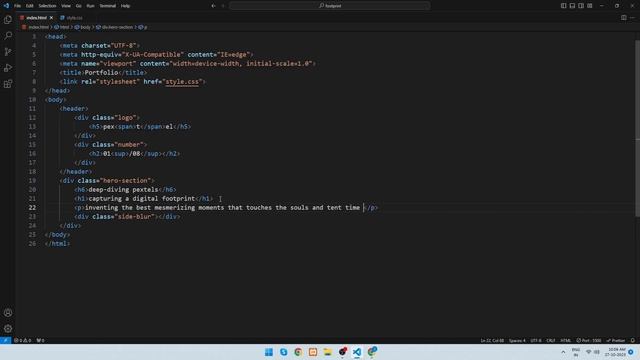Open the Accounts menu icon
Image resolution: width=640 pixels, height=360 pixels.
click(8, 313)
